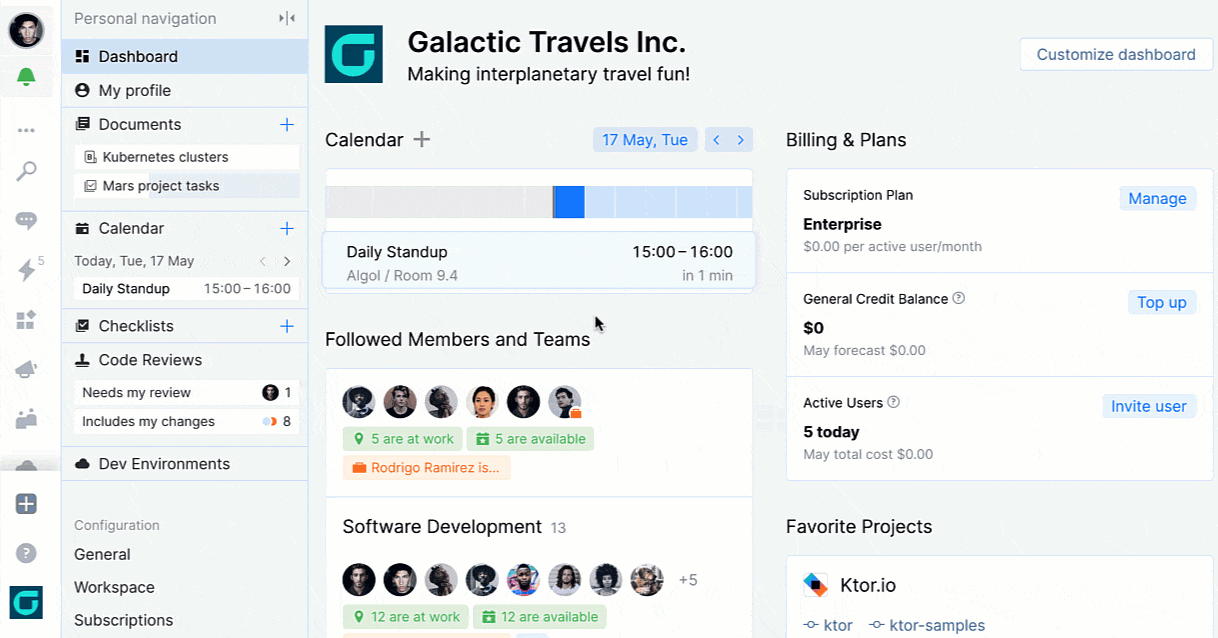Click the highlighted blue slot in calendar timeline
Screen dimensions: 1218x638
click(x=569, y=202)
